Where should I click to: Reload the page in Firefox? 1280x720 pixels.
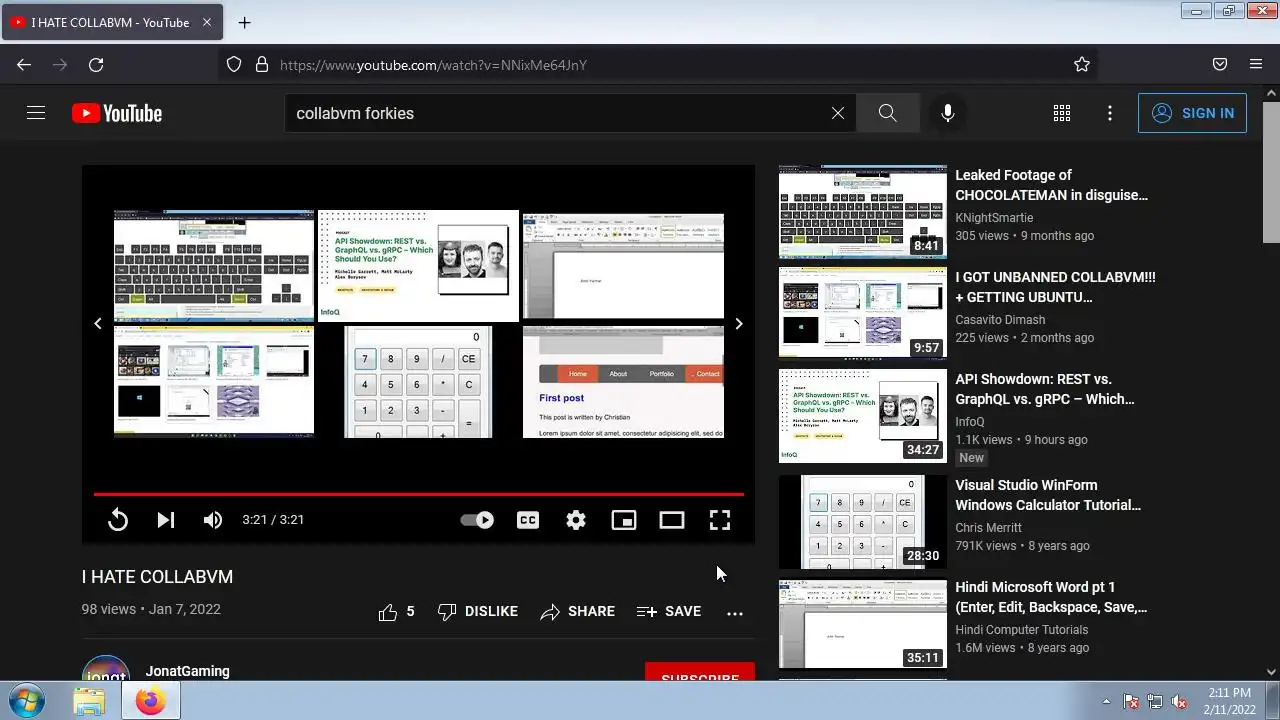96,65
